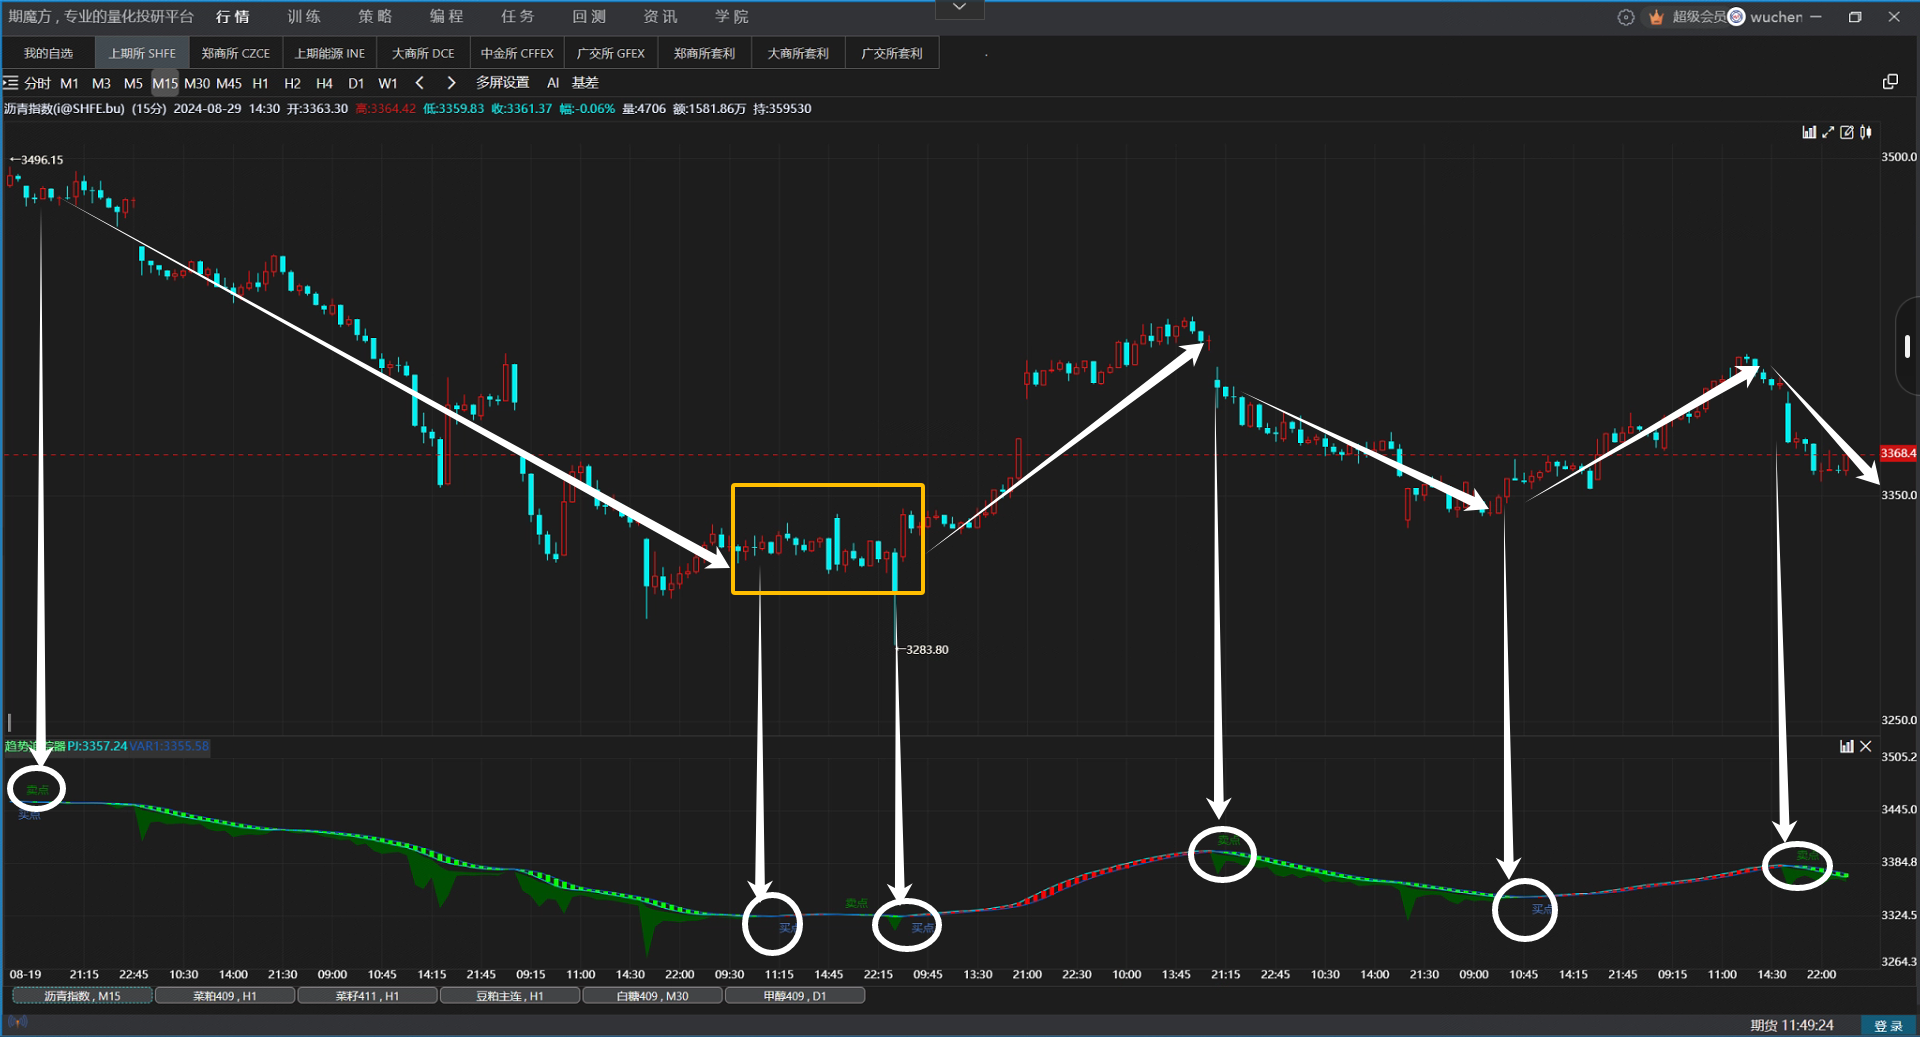The height and width of the screenshot is (1037, 1920).
Task: Open the settings gear icon in title bar
Action: (1626, 17)
